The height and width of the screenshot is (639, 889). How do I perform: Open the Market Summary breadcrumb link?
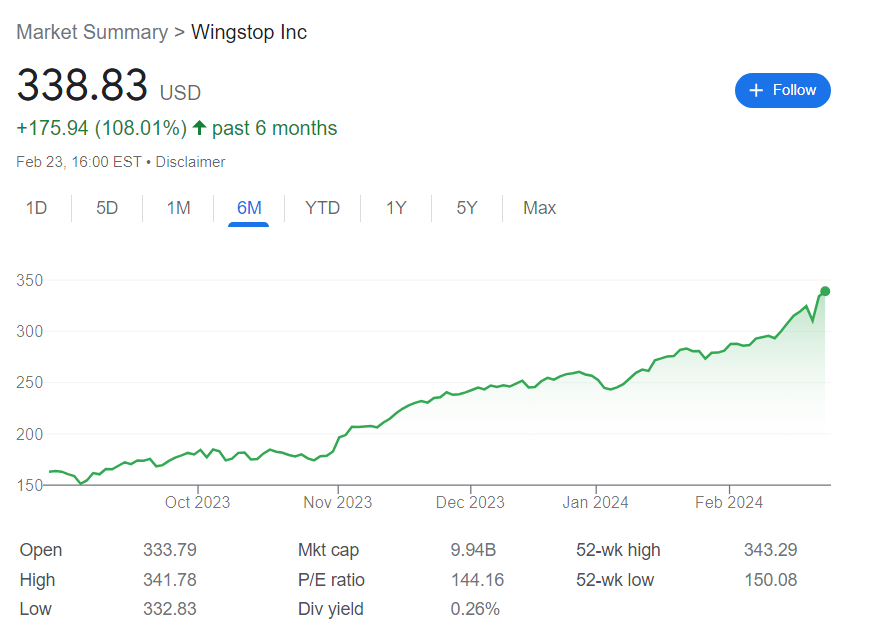point(92,32)
